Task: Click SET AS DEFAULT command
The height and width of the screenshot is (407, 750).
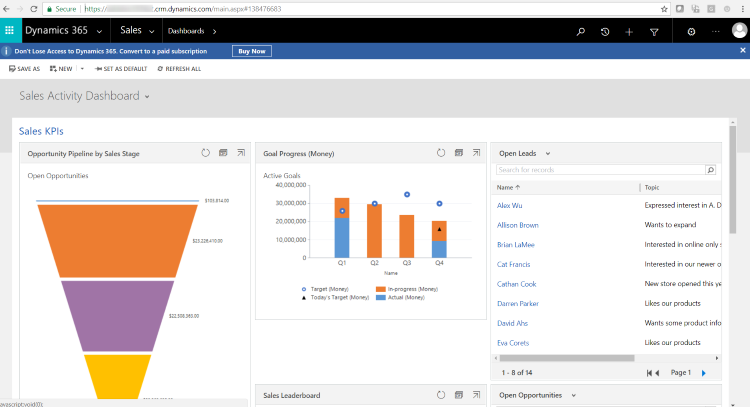Action: click(121, 69)
